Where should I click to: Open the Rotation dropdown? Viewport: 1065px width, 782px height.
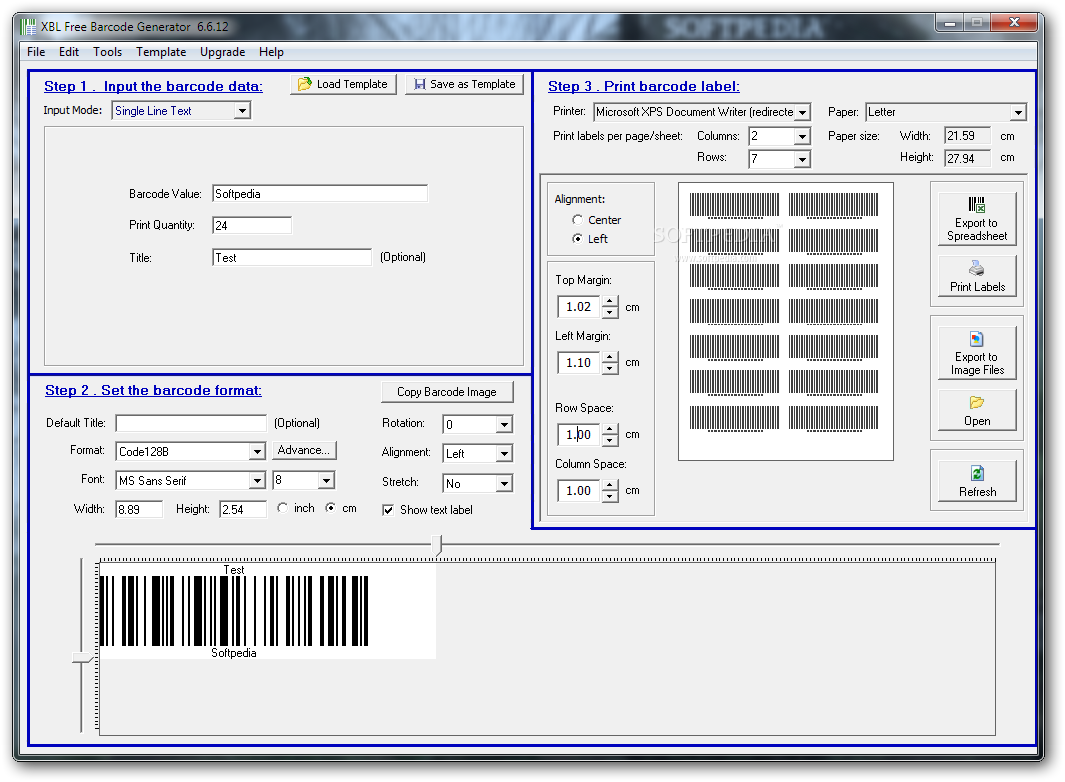504,425
